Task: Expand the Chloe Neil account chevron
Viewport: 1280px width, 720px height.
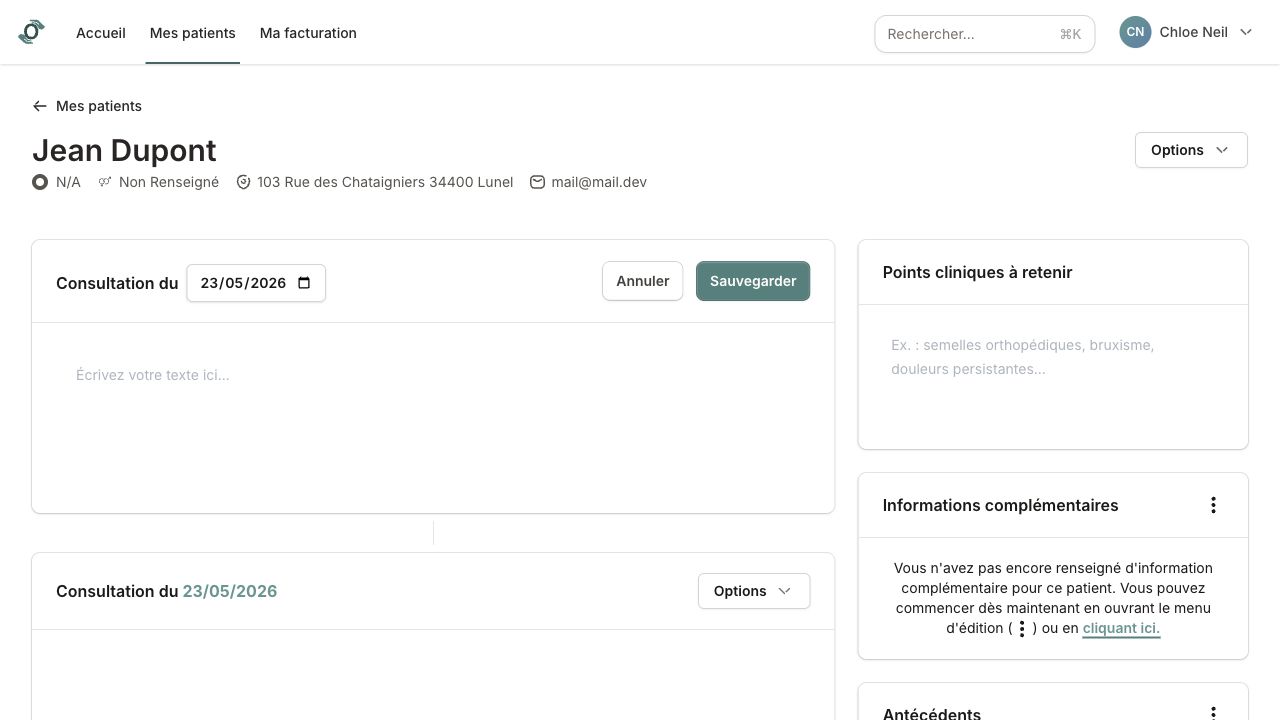Action: (1246, 32)
